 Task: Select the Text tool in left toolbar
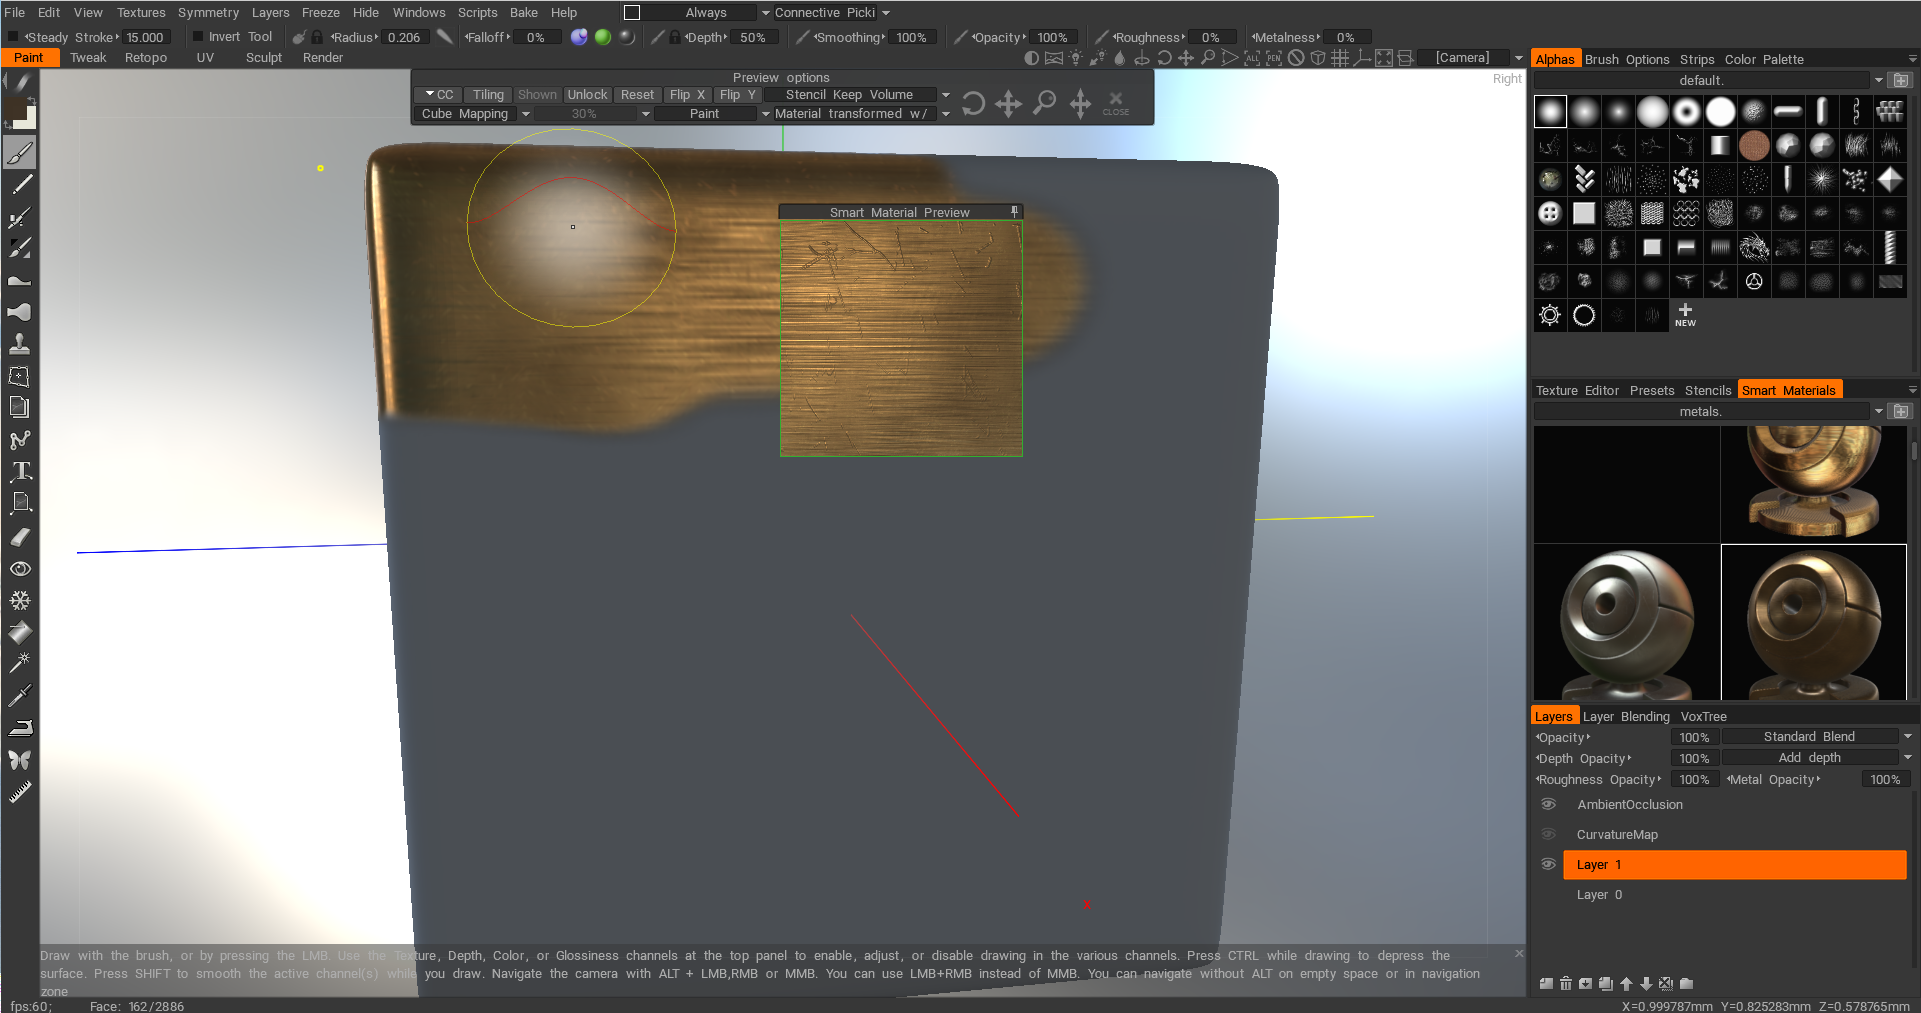click(20, 471)
